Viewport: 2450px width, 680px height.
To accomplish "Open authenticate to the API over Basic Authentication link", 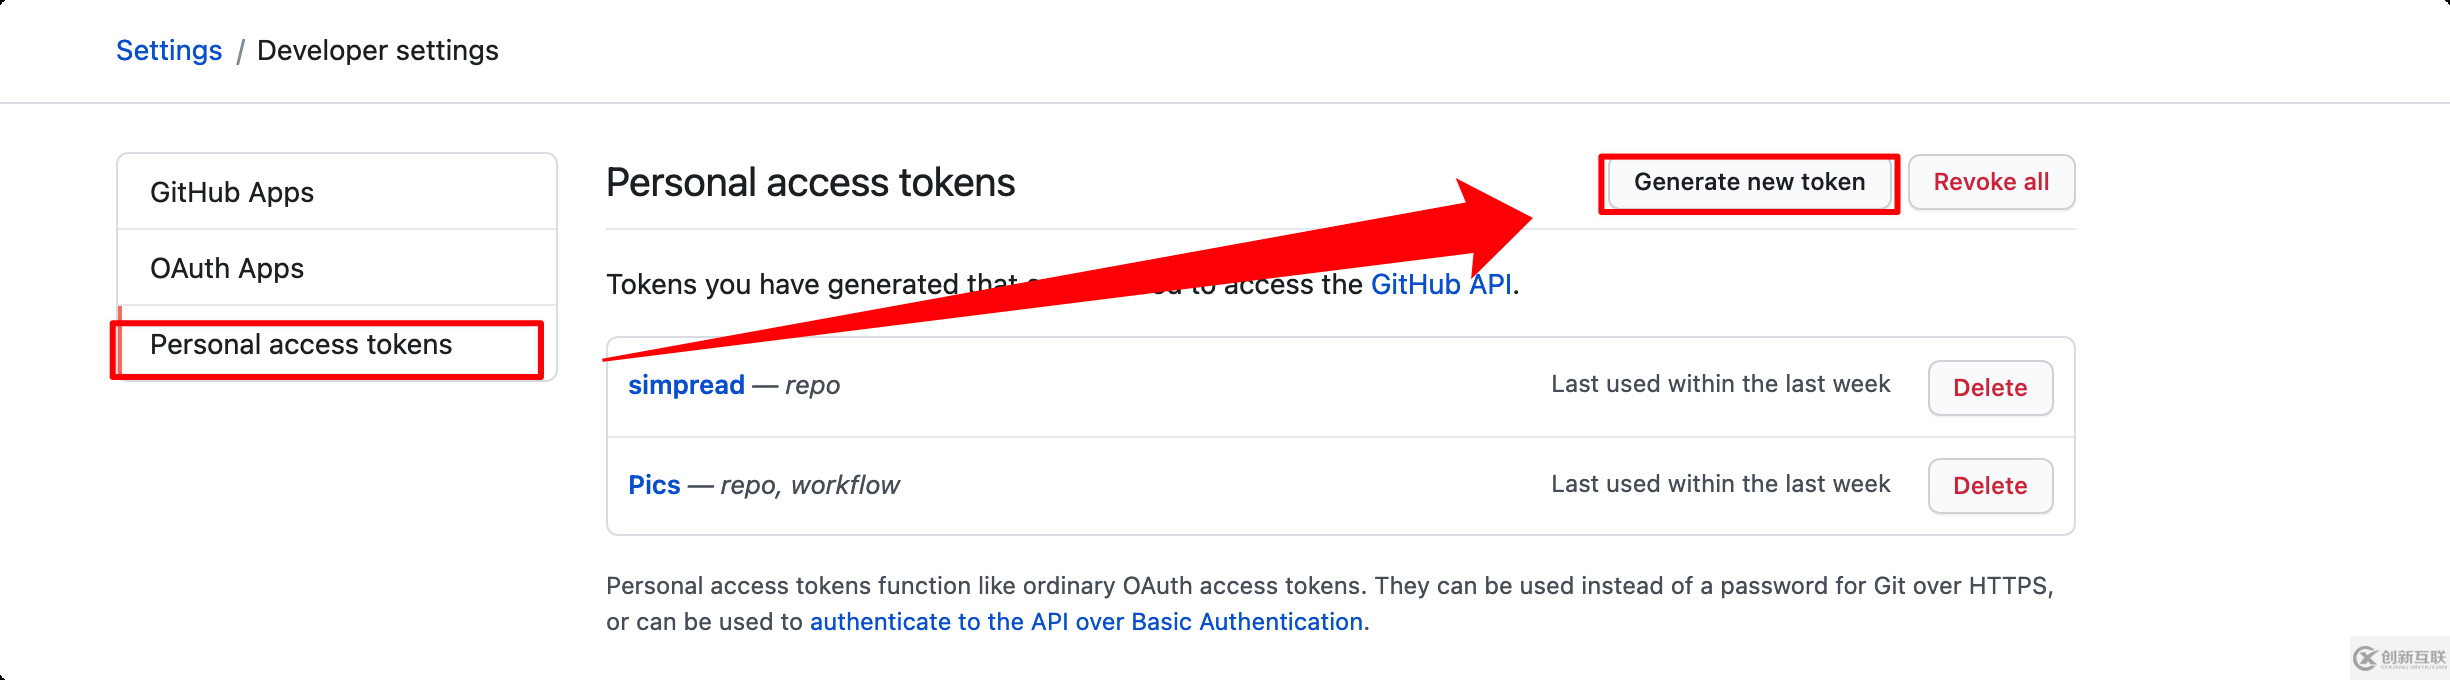I will (1086, 622).
